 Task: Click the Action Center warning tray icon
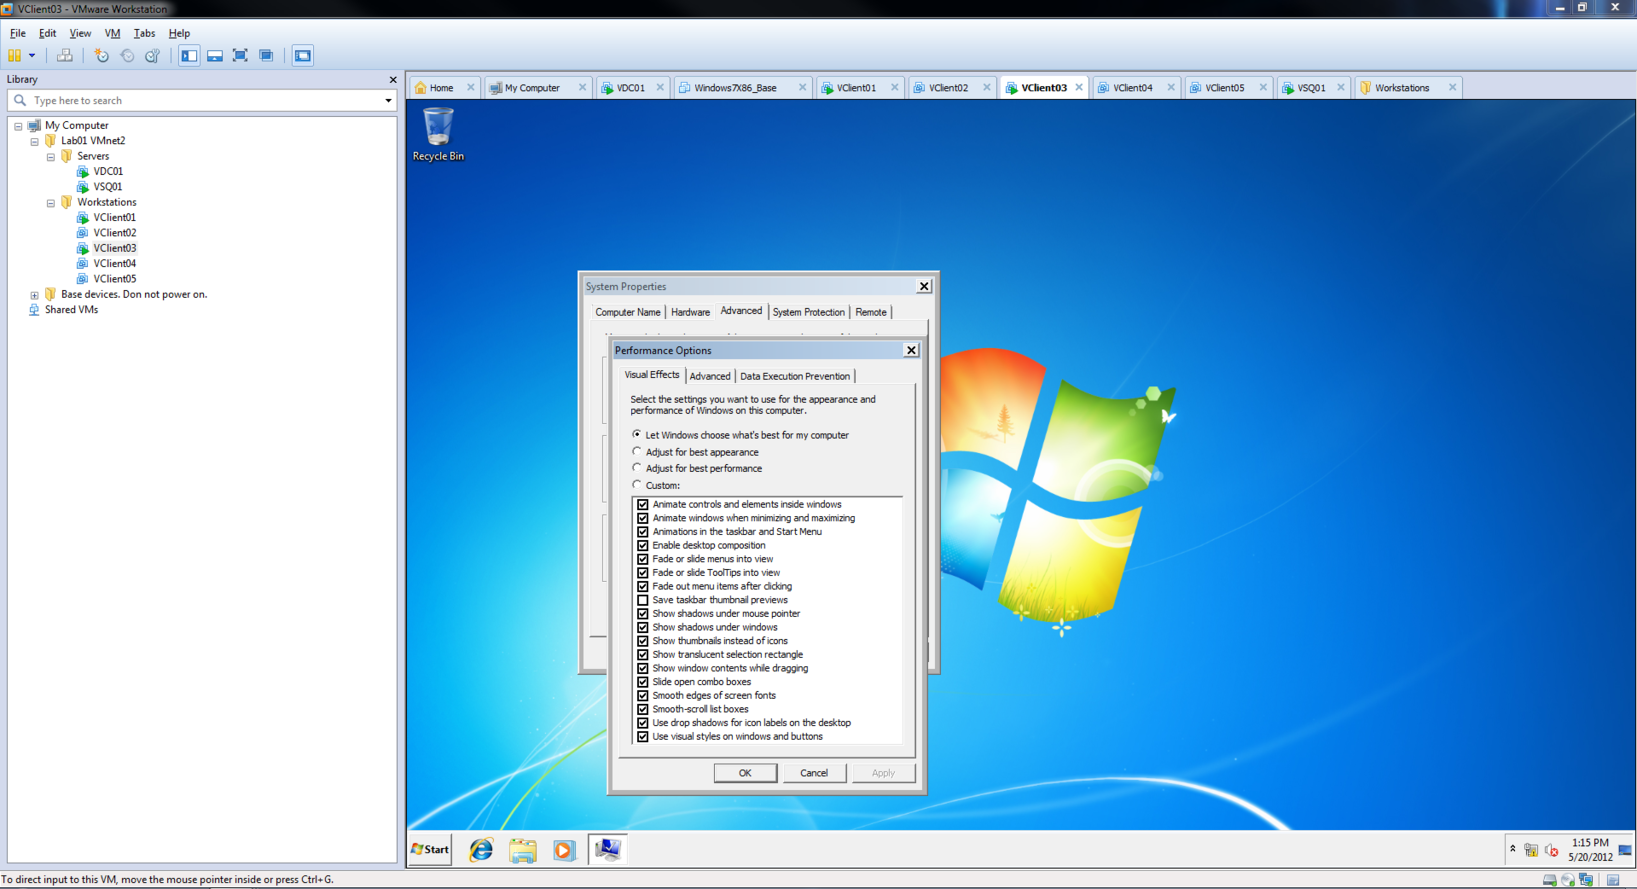[1531, 851]
